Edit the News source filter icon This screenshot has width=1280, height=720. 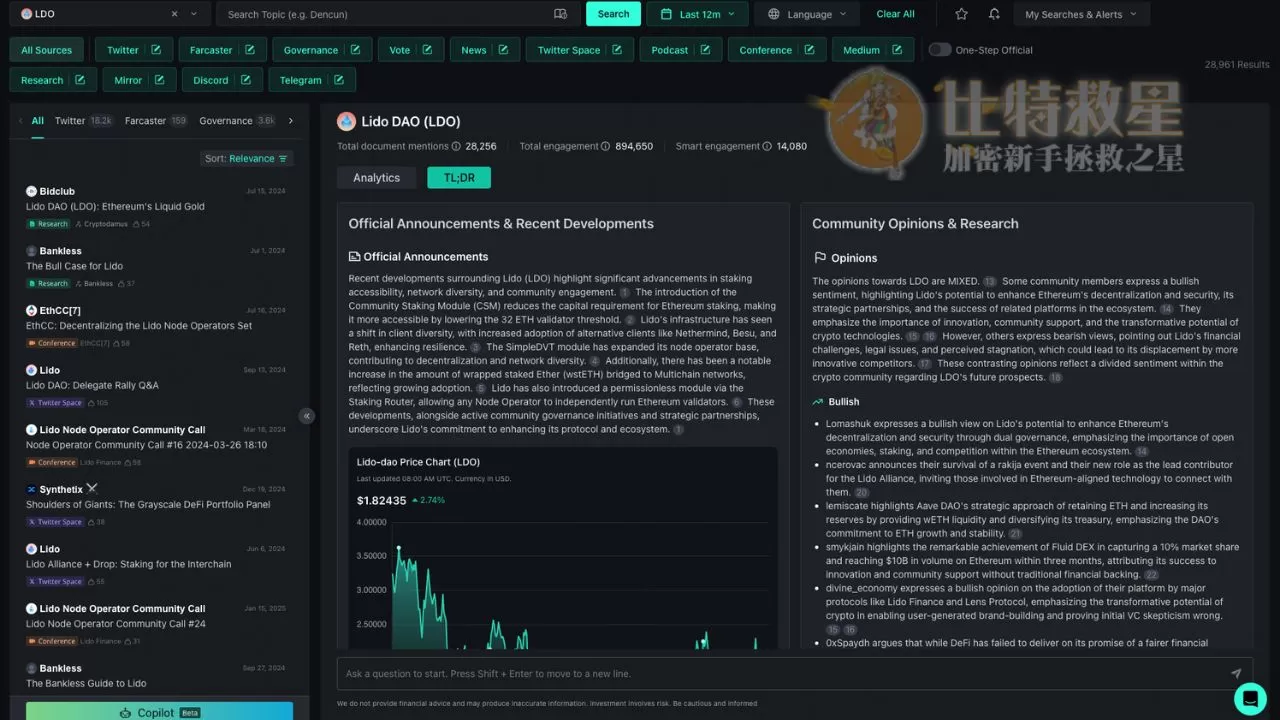tap(503, 50)
